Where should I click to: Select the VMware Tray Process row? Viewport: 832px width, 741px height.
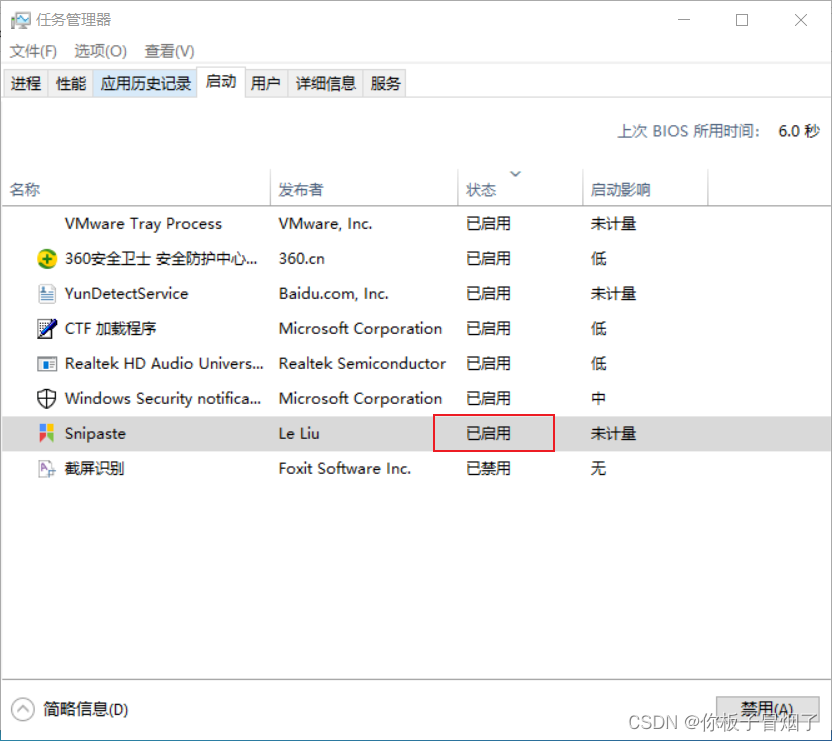416,223
